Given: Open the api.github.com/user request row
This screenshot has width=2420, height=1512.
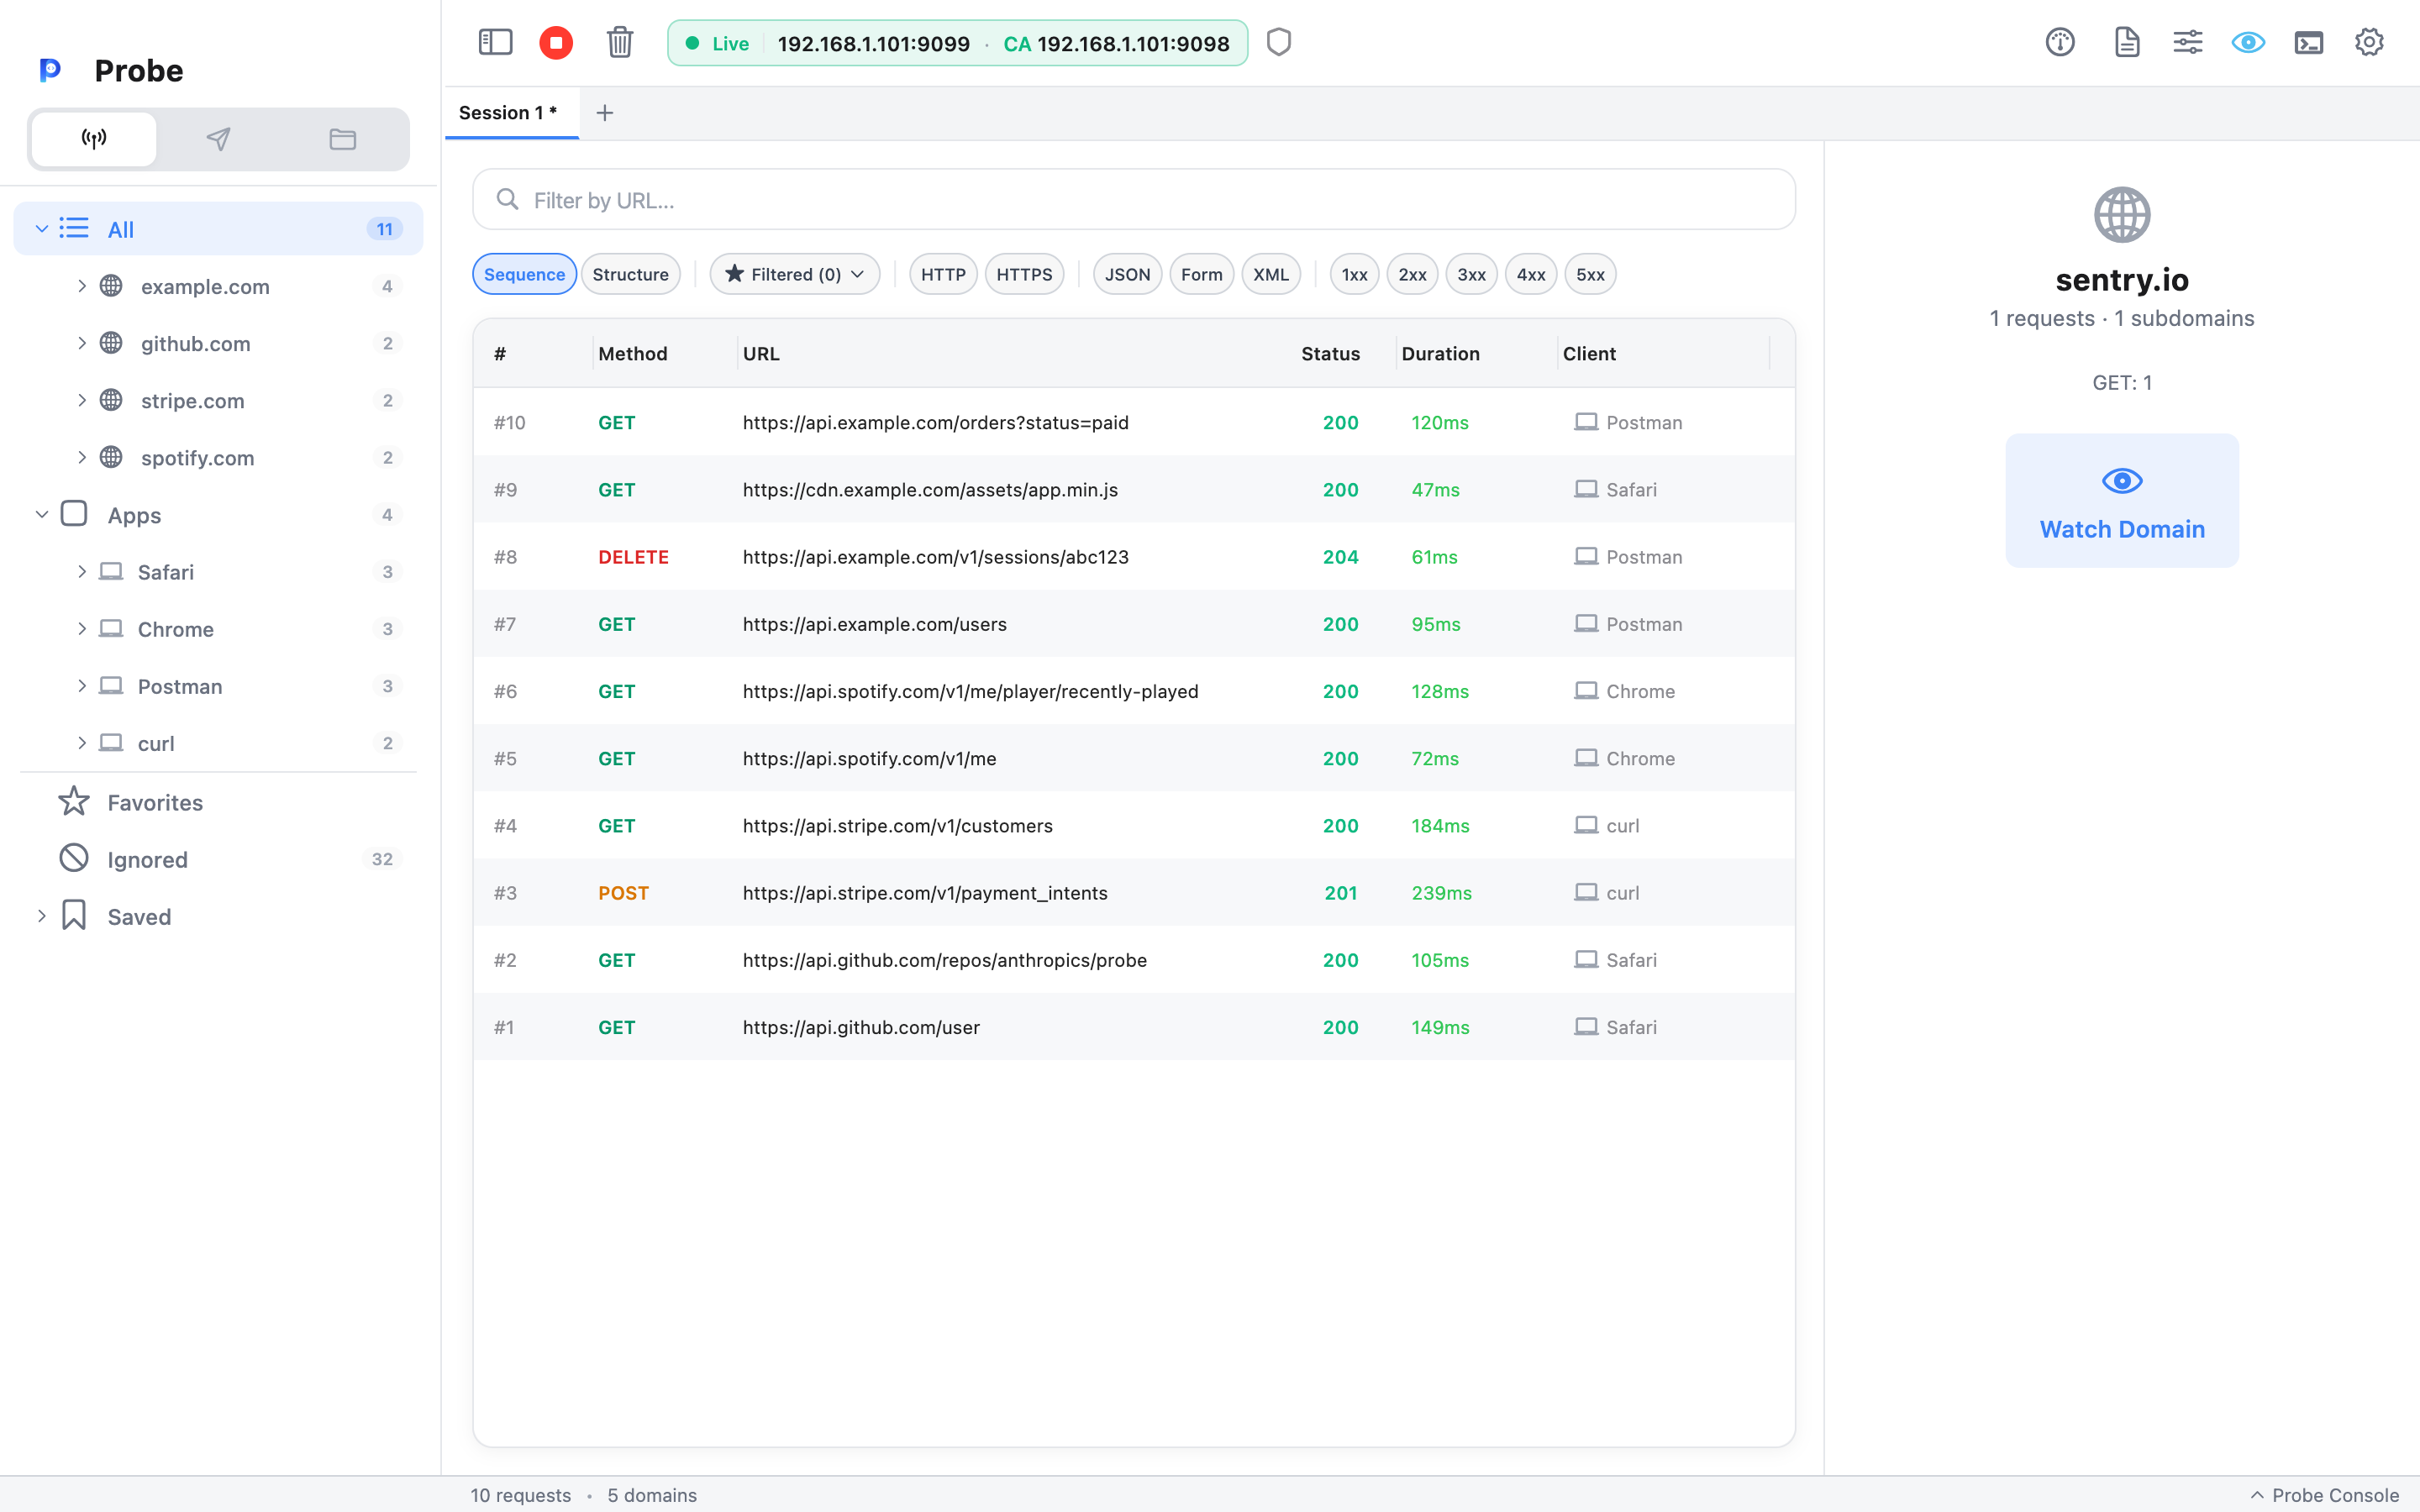Looking at the screenshot, I should [x=1134, y=1027].
